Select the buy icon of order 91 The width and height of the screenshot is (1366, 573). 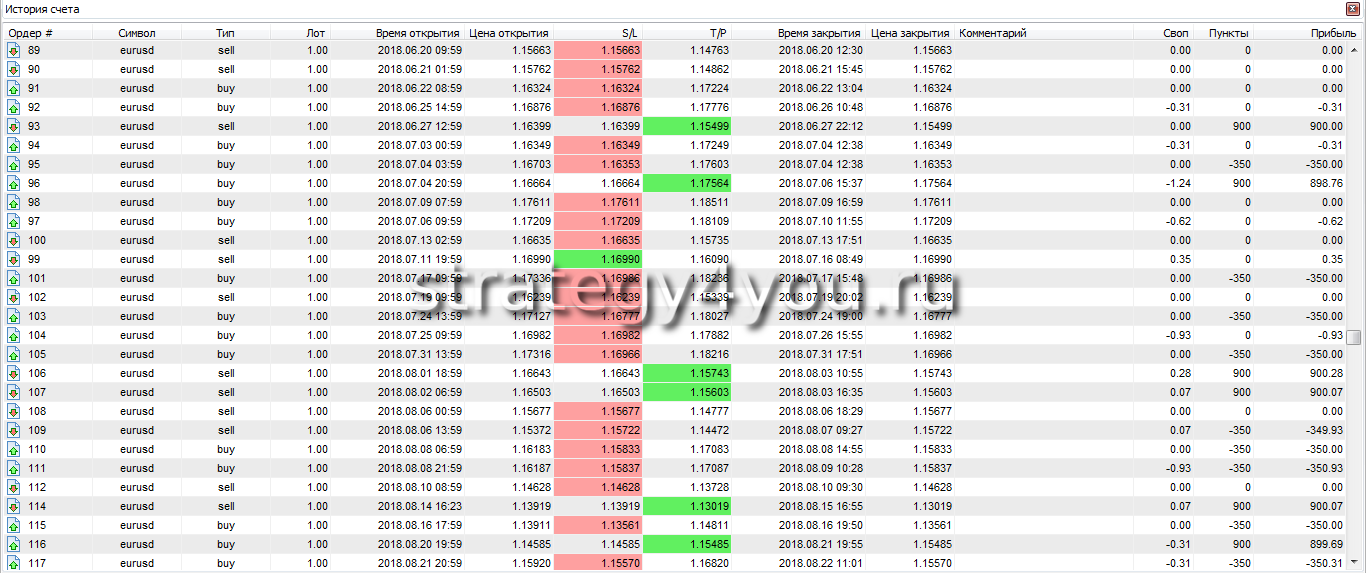14,88
